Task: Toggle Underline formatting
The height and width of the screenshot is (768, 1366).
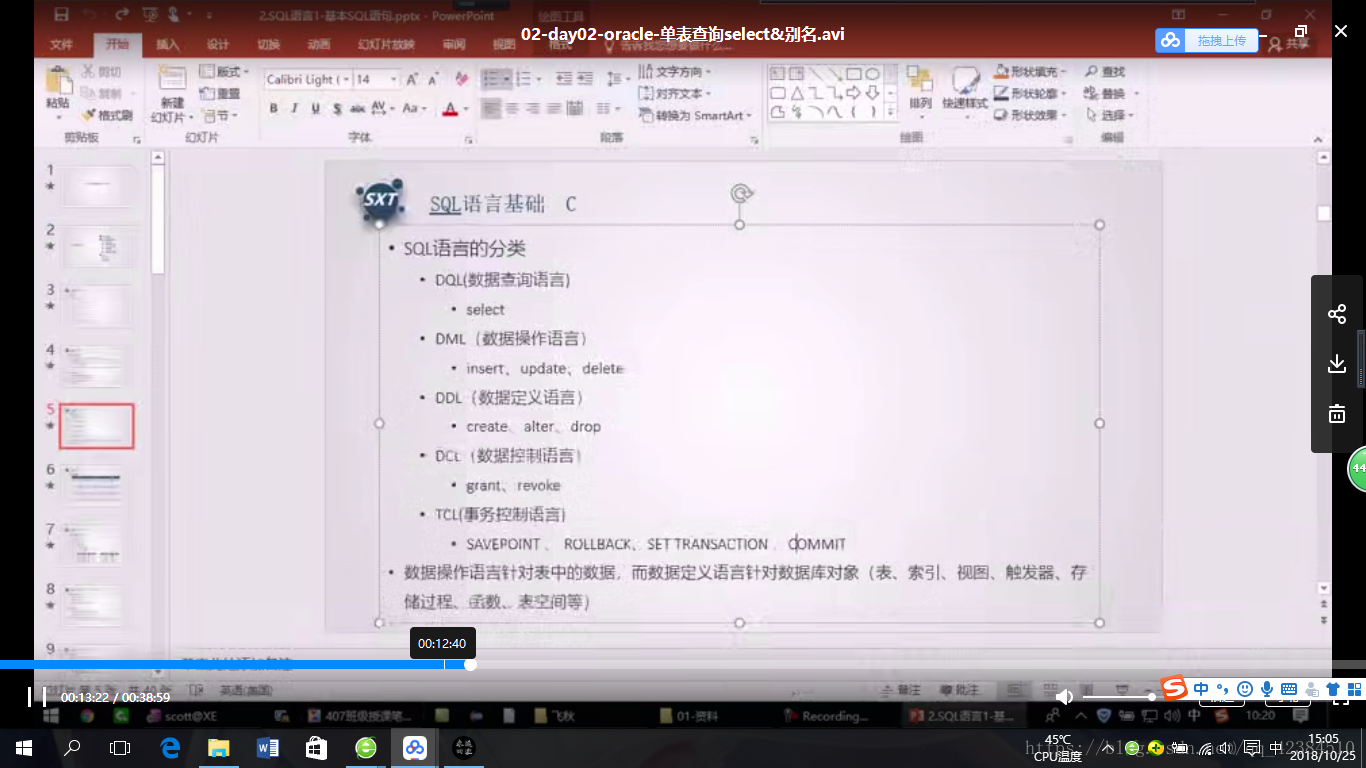Action: click(x=315, y=109)
